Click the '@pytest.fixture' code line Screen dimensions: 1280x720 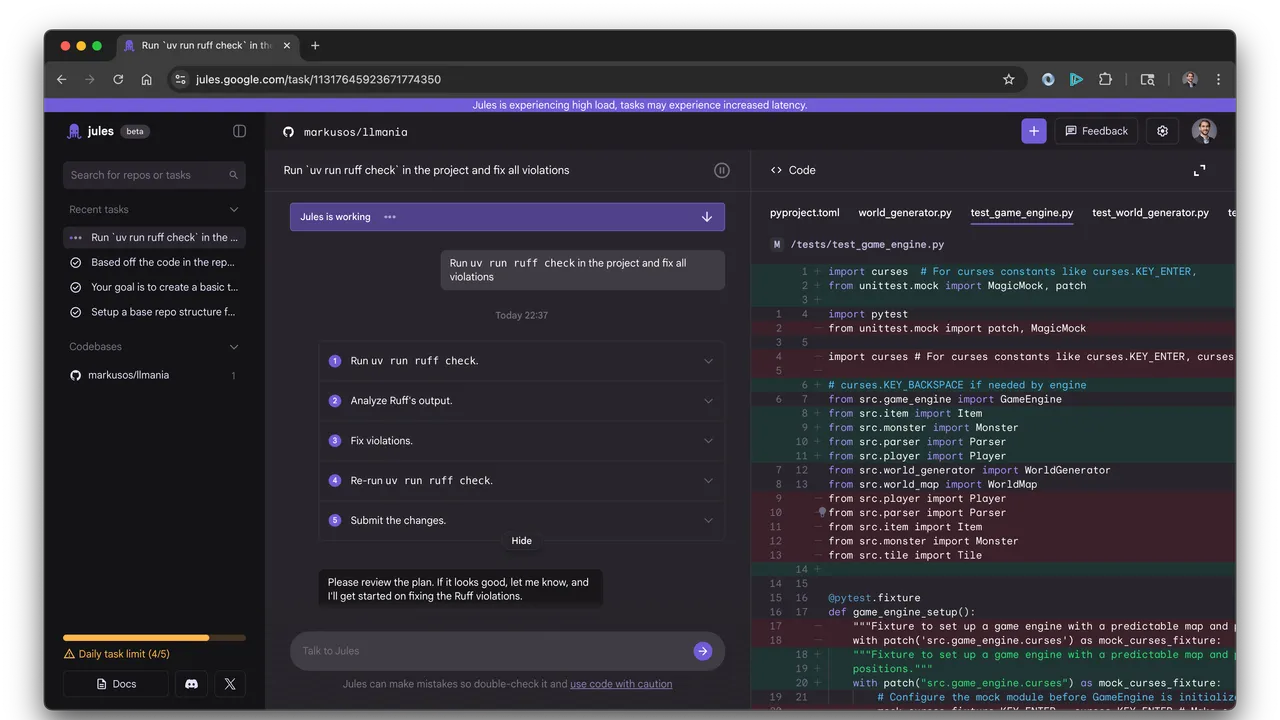coord(874,598)
